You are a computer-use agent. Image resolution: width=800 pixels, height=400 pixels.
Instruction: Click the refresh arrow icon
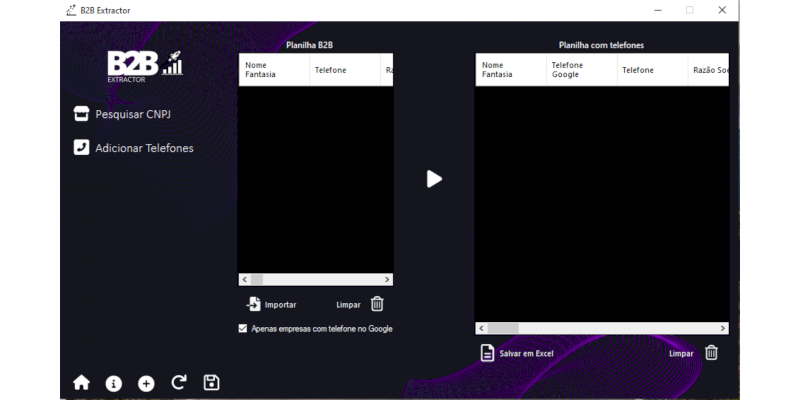179,383
